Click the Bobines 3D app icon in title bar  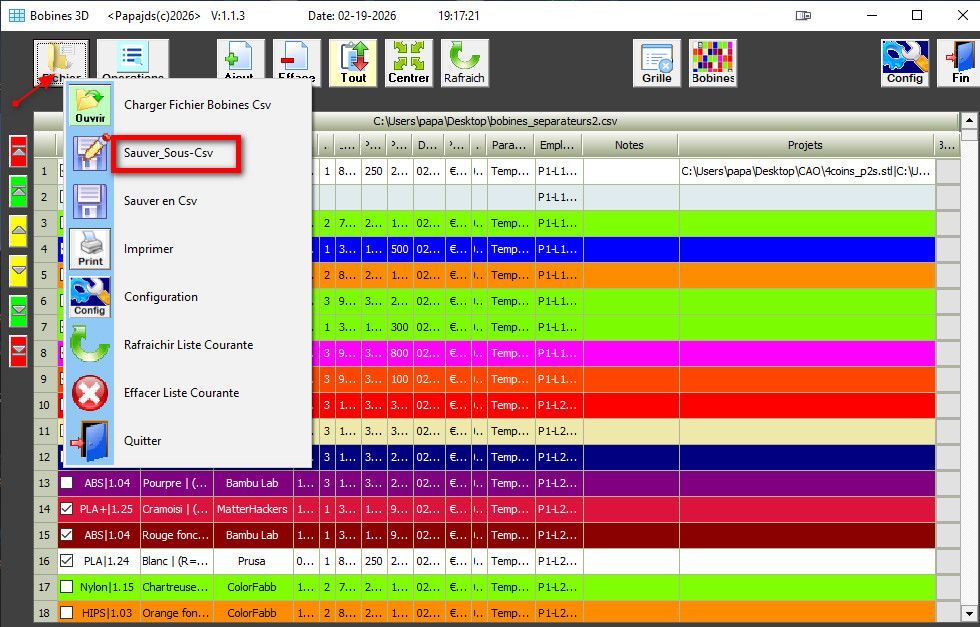coord(17,16)
